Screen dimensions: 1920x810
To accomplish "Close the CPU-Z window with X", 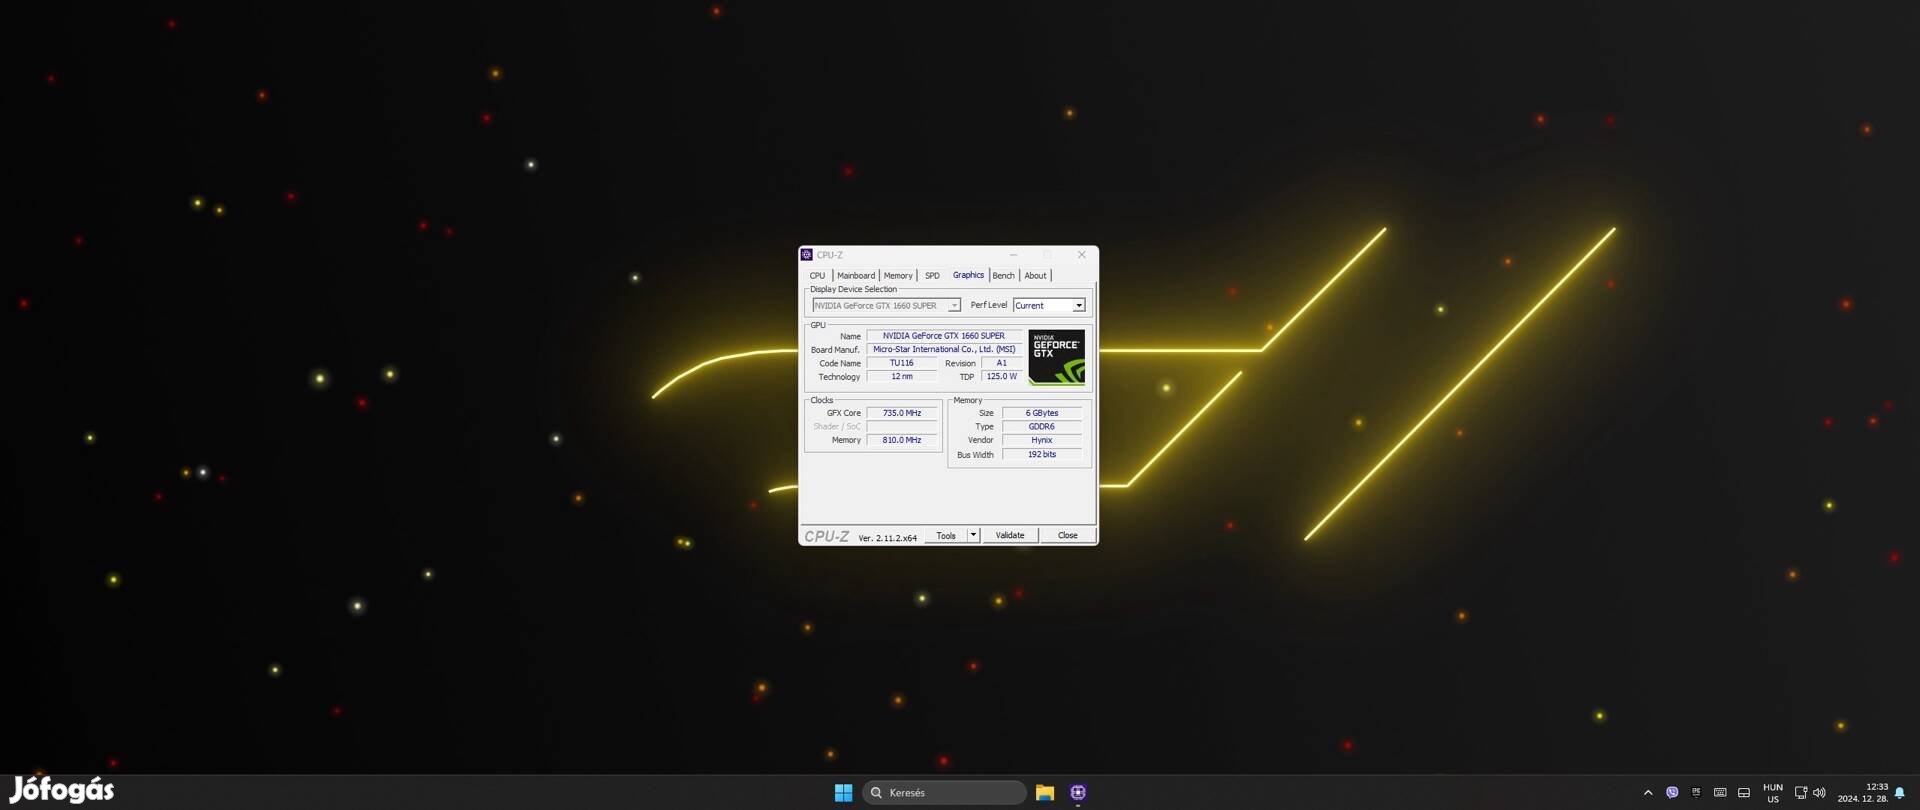I will click(1081, 255).
